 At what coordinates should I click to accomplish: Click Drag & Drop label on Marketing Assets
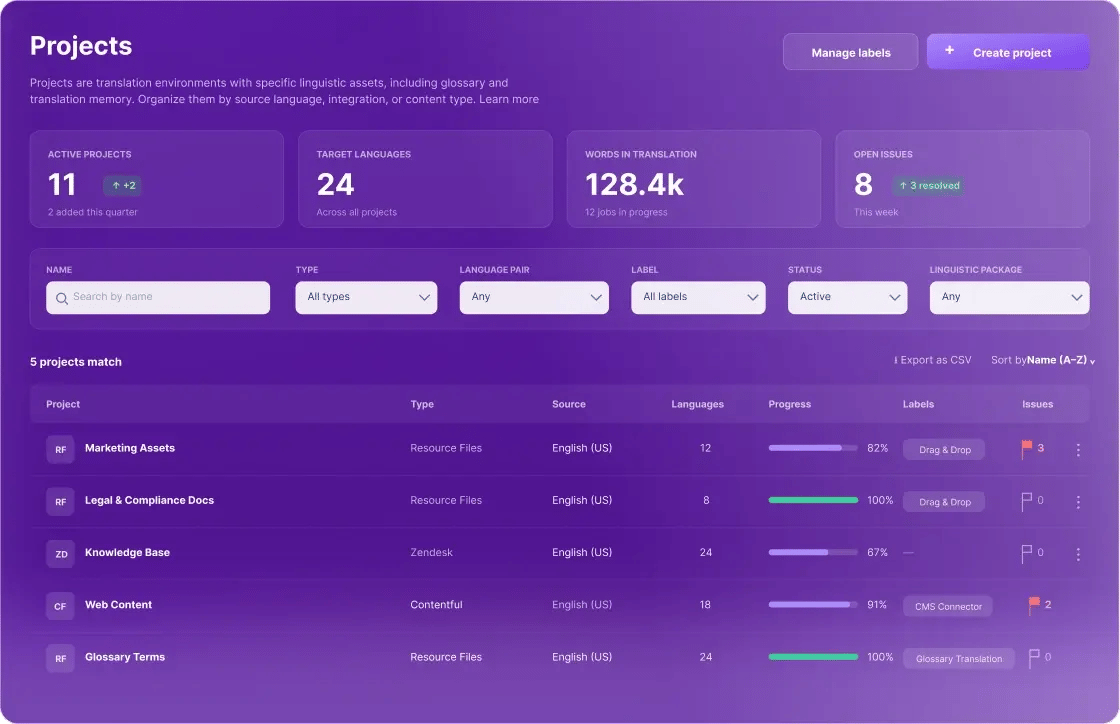point(944,450)
